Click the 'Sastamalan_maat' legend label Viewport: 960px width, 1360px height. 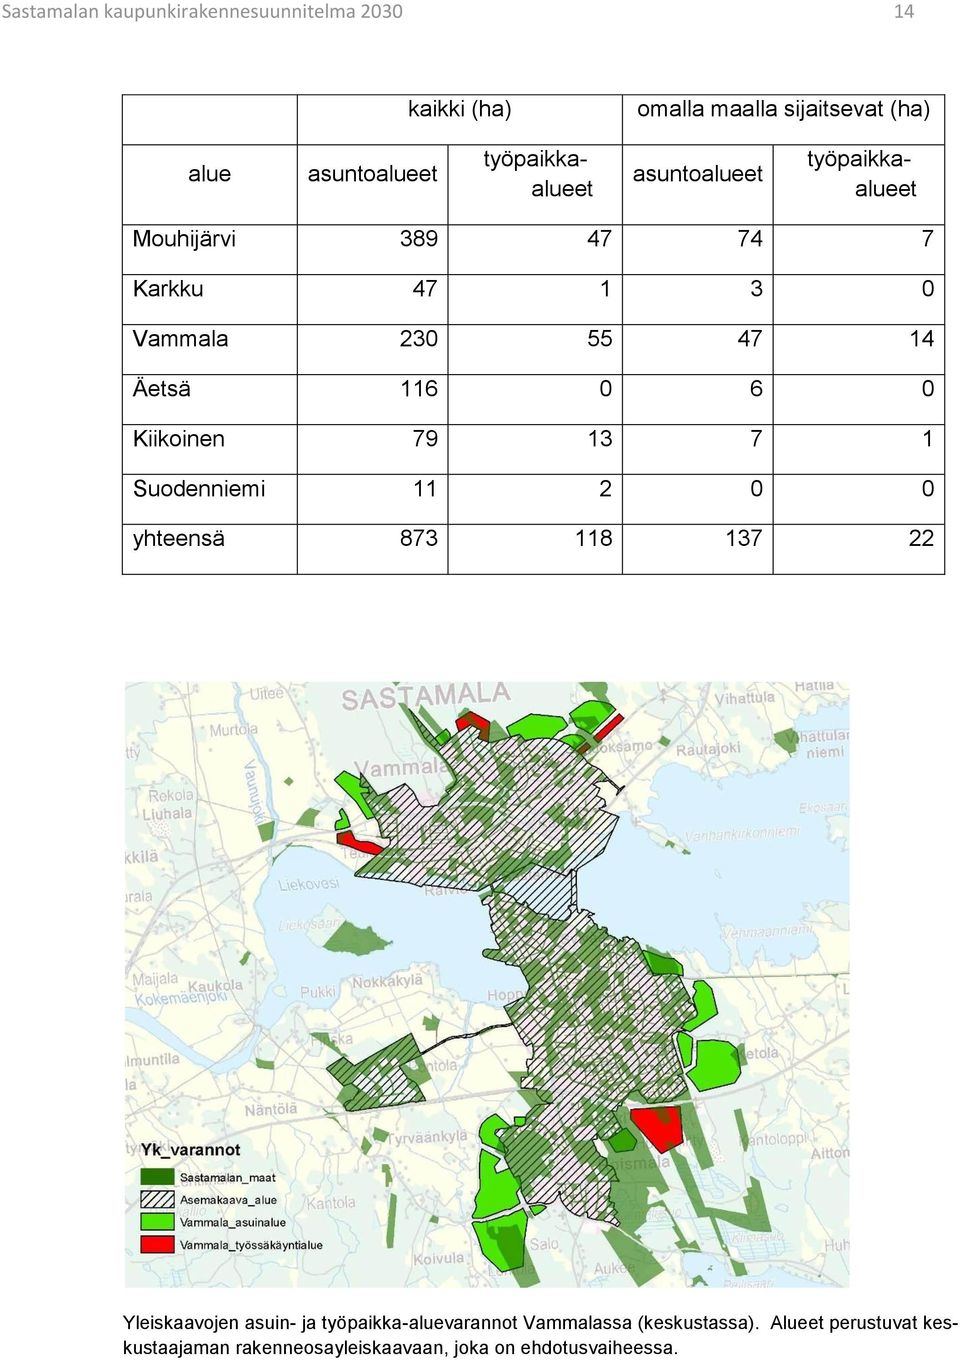pyautogui.click(x=228, y=1178)
